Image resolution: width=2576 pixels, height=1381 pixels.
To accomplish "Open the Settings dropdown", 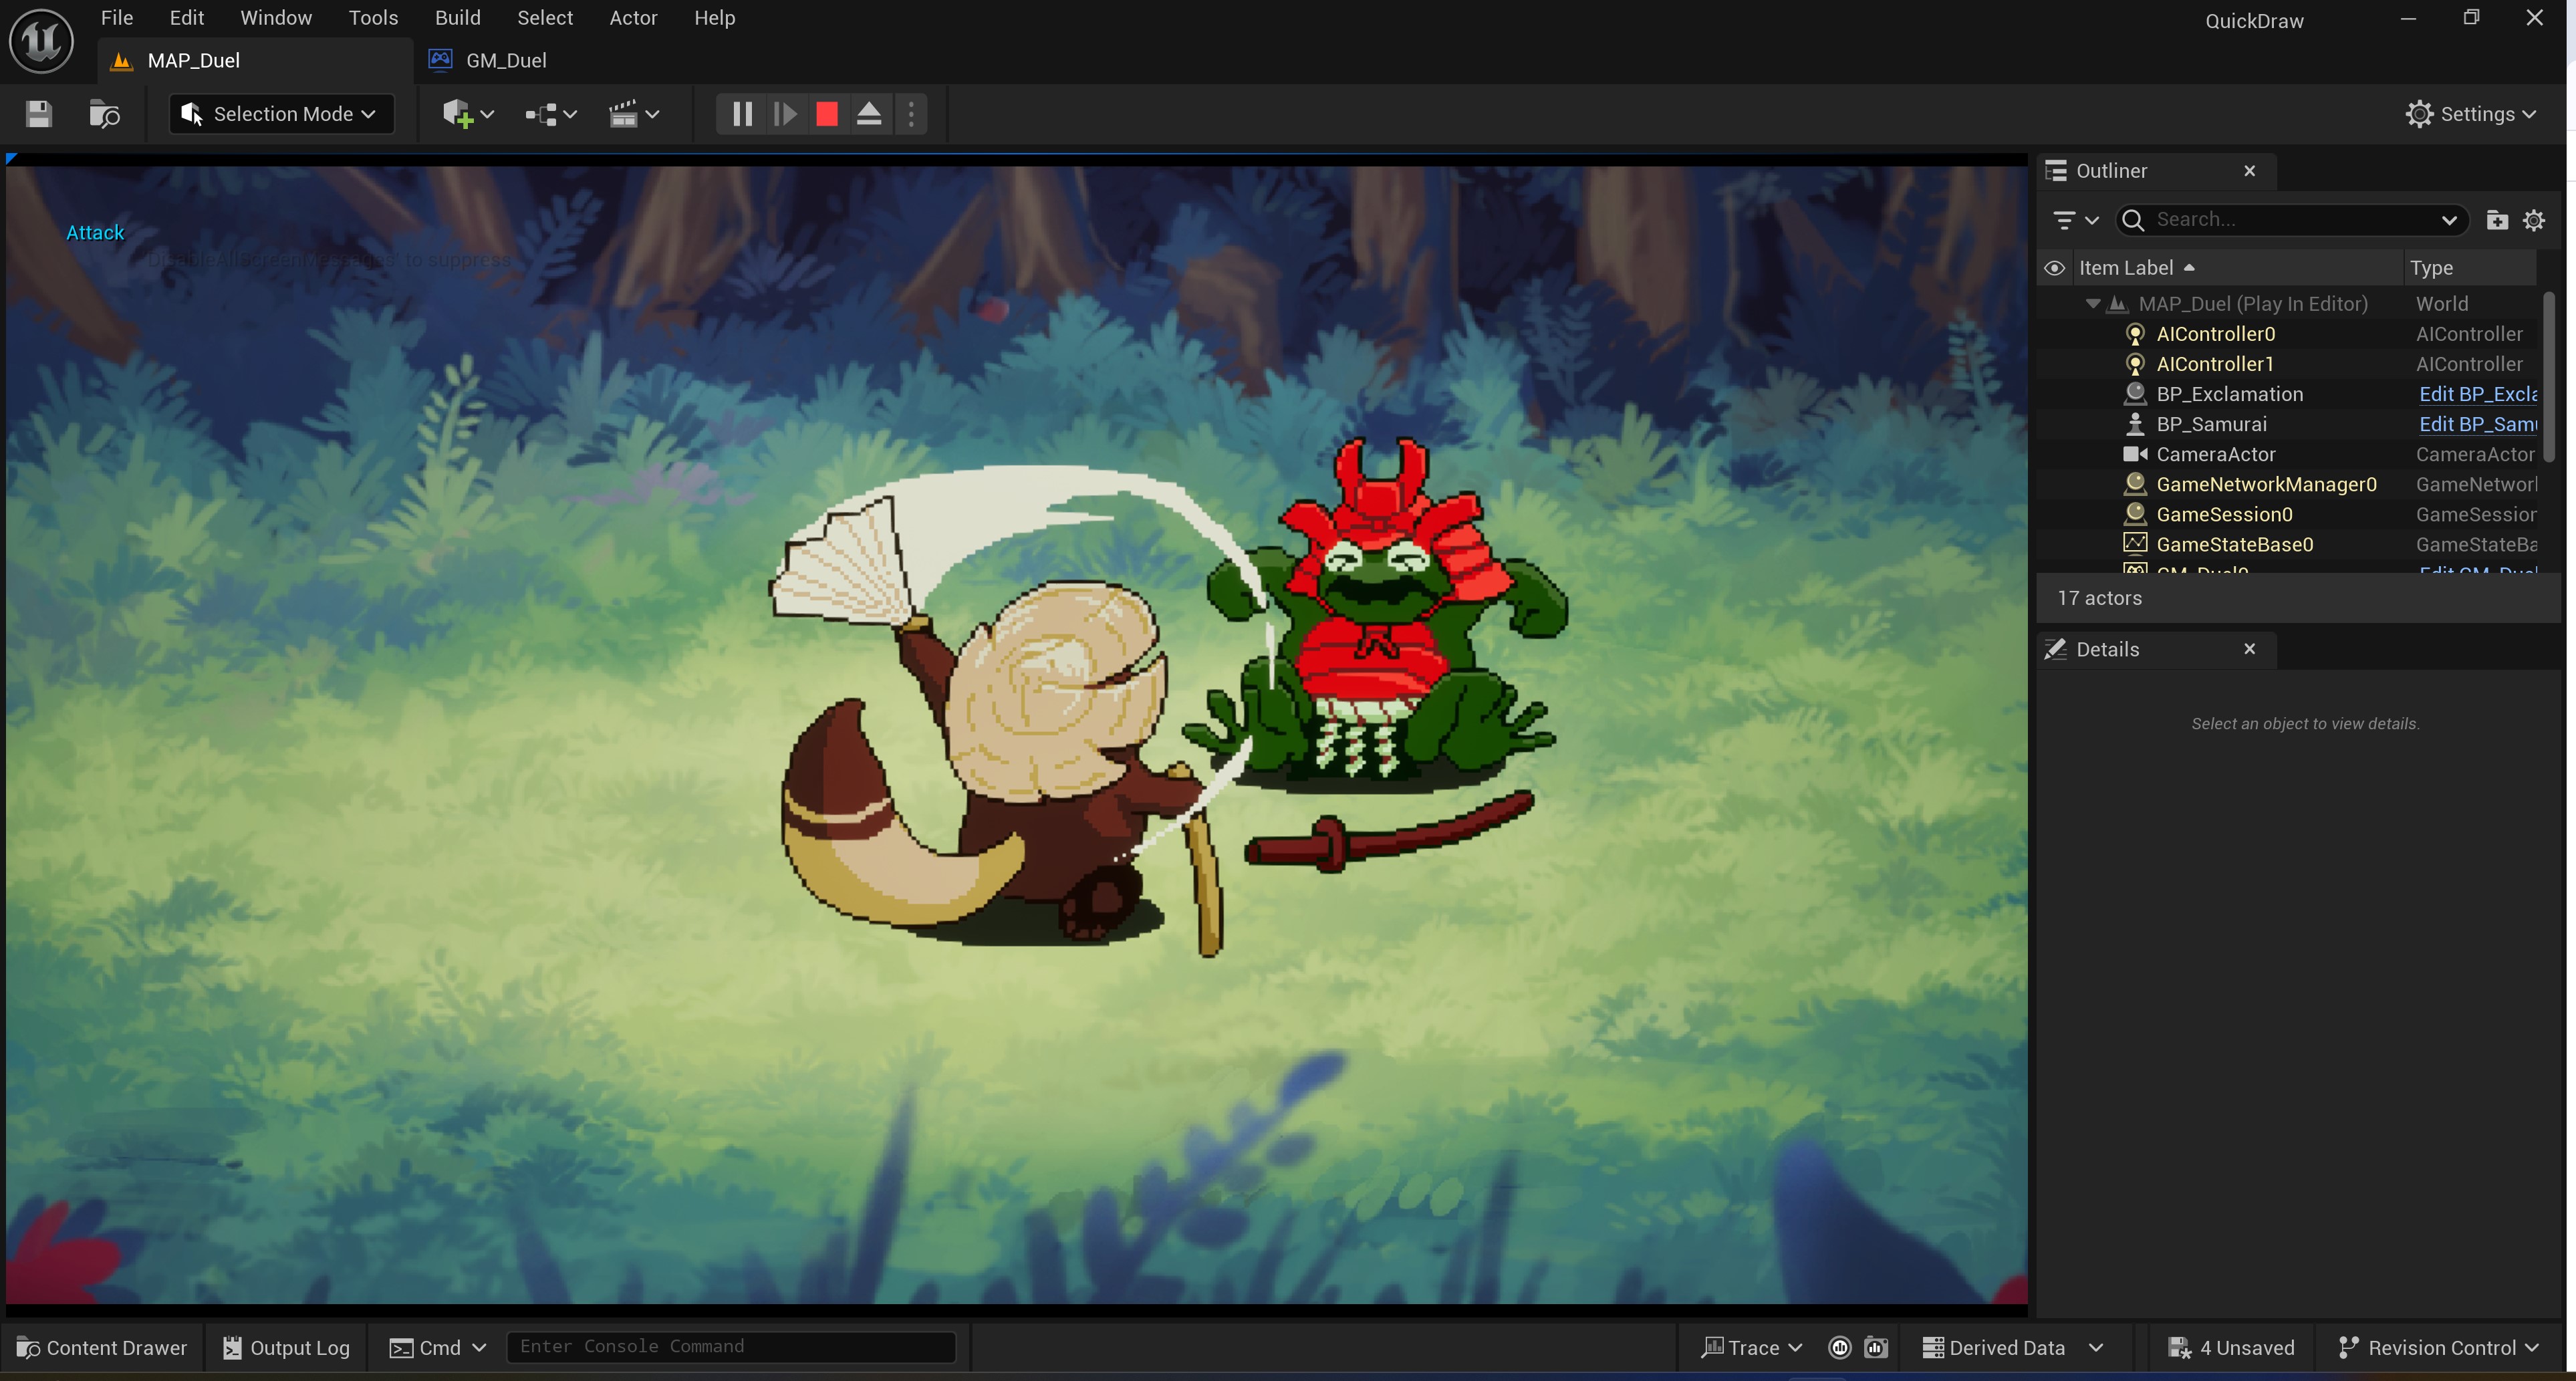I will [x=2471, y=114].
